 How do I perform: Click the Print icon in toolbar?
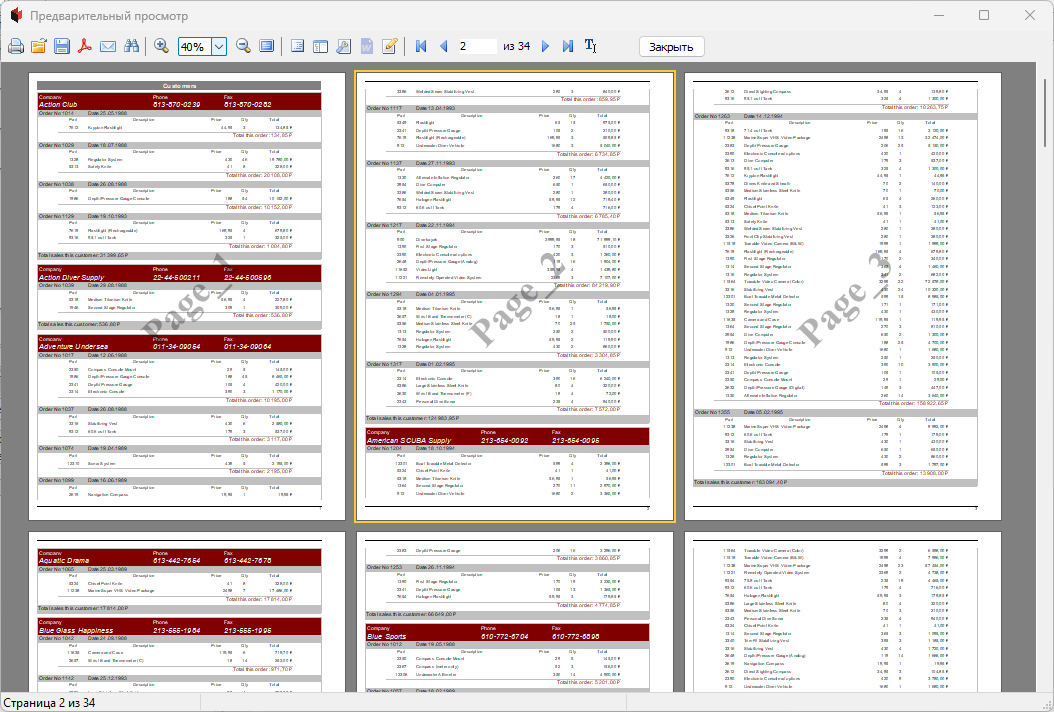16,47
